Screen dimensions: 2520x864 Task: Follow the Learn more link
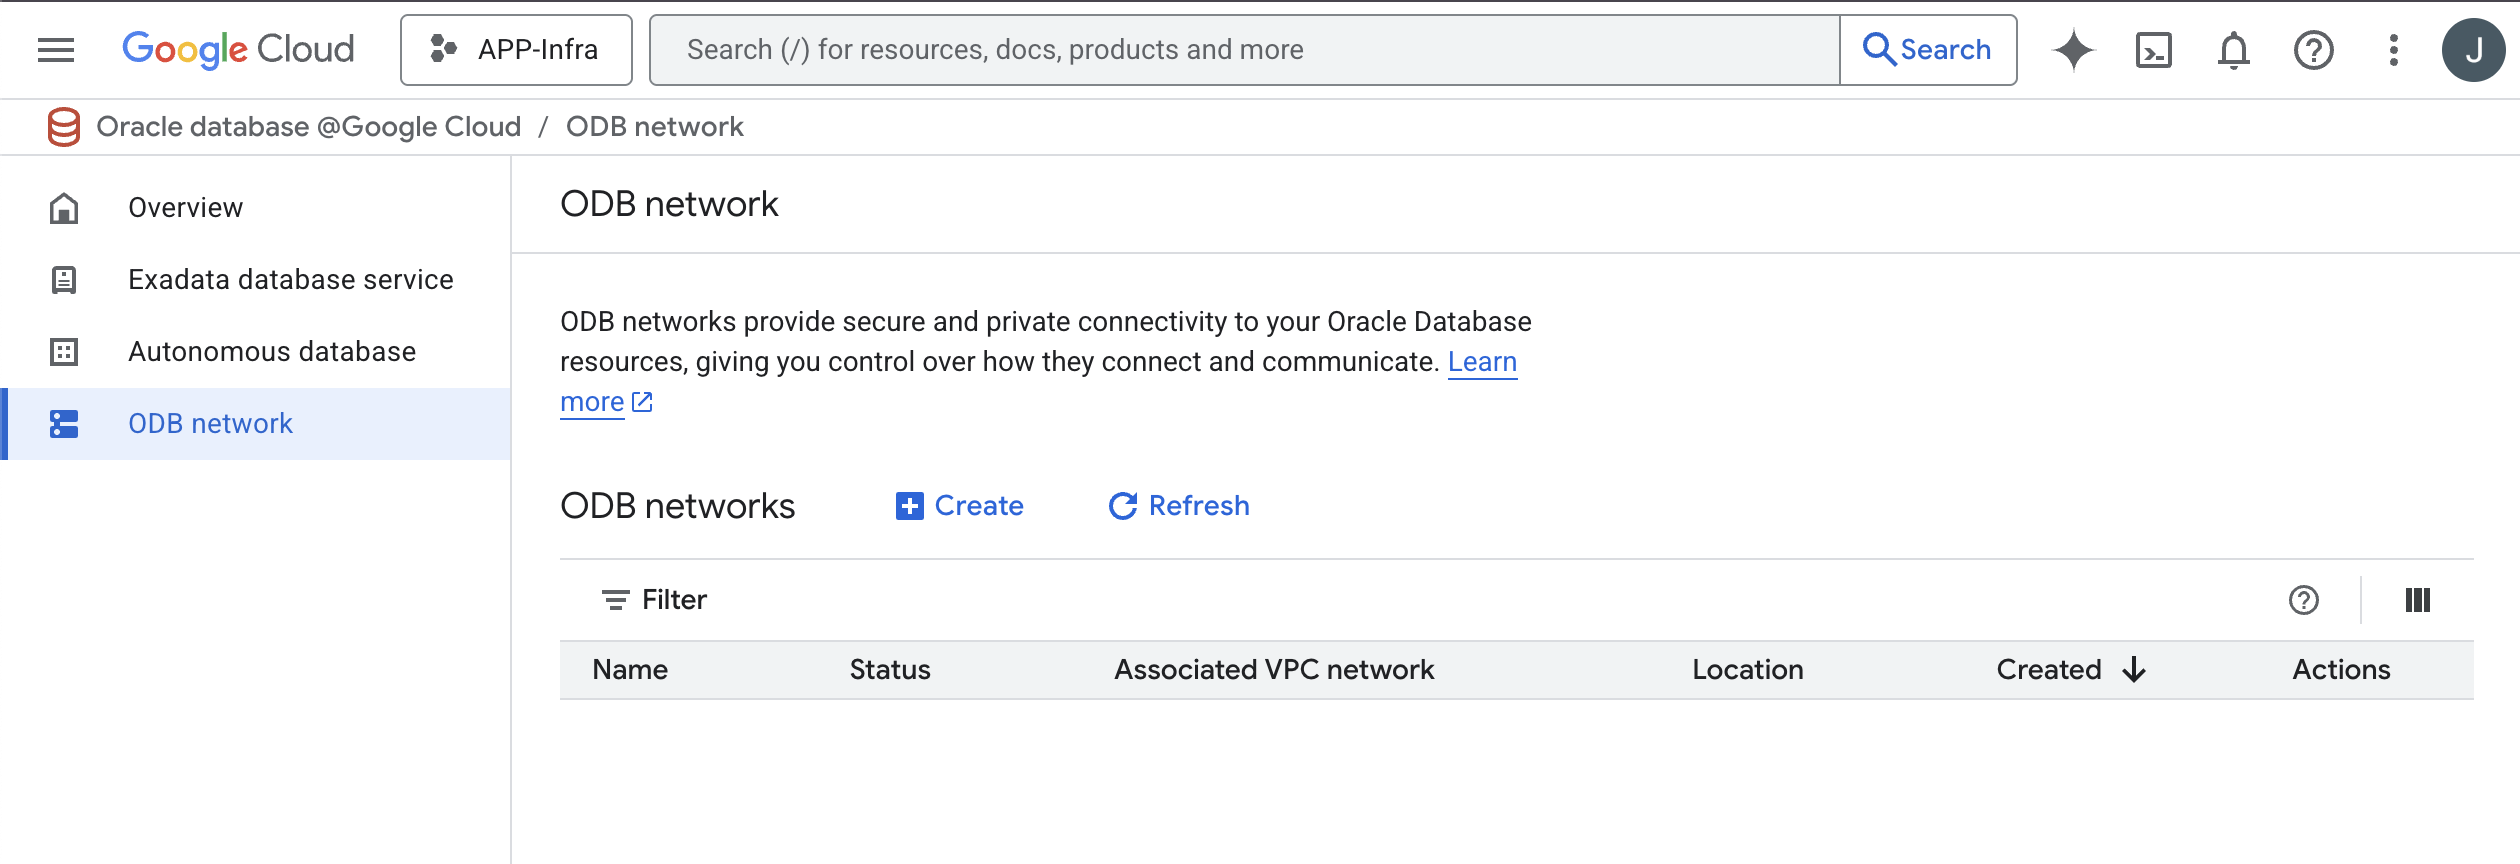coord(1482,362)
